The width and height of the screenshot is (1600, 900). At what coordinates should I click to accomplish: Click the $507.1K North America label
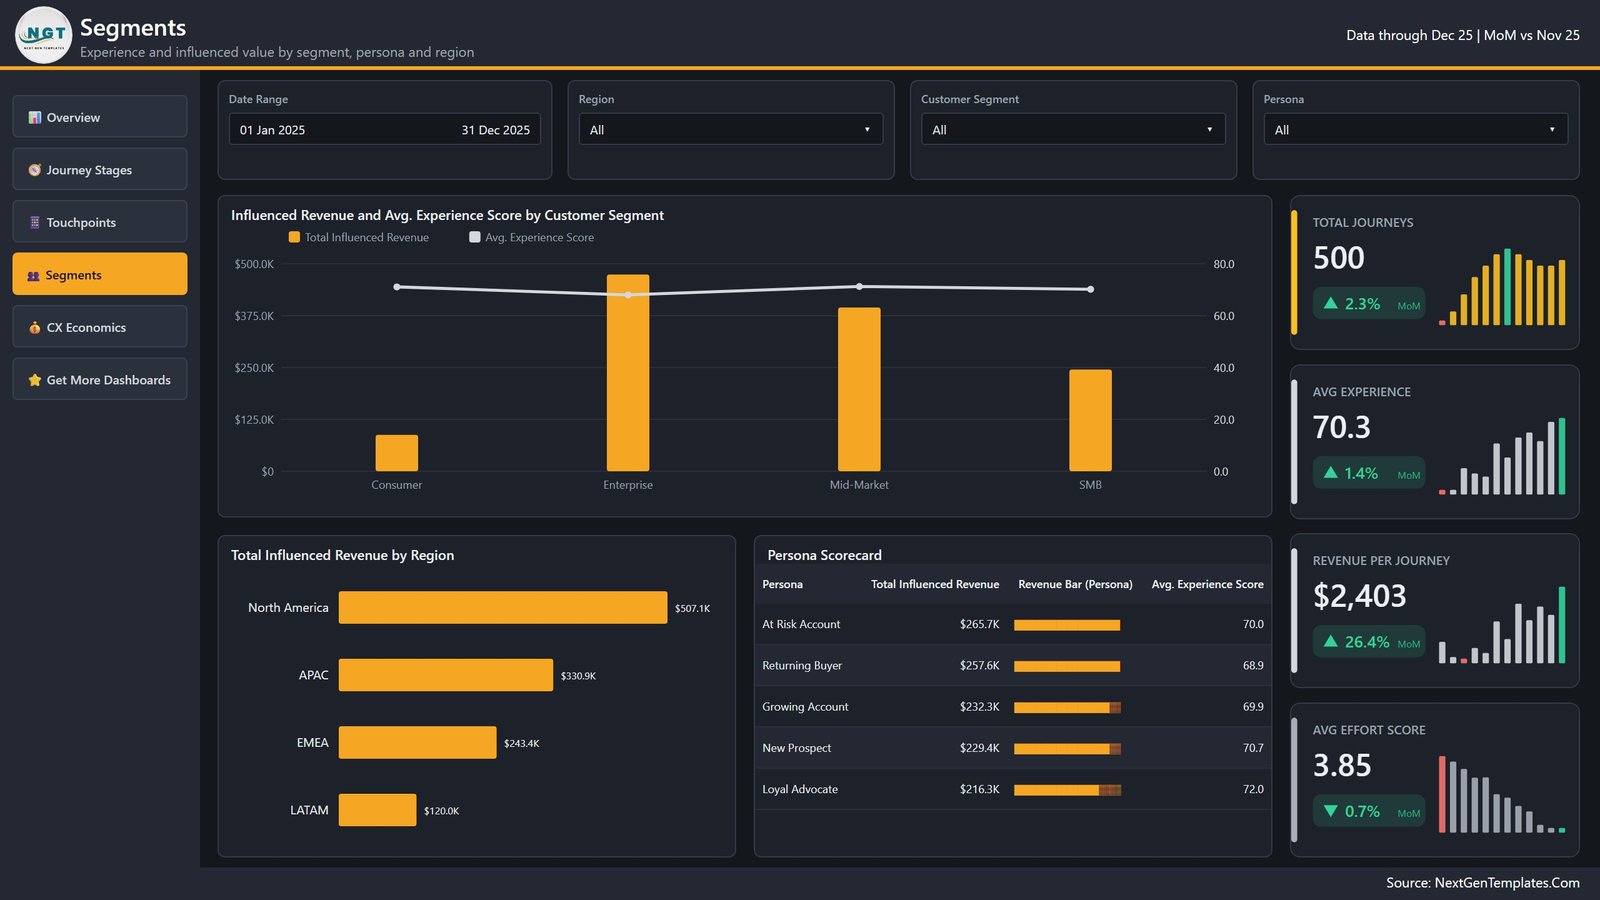click(x=692, y=608)
